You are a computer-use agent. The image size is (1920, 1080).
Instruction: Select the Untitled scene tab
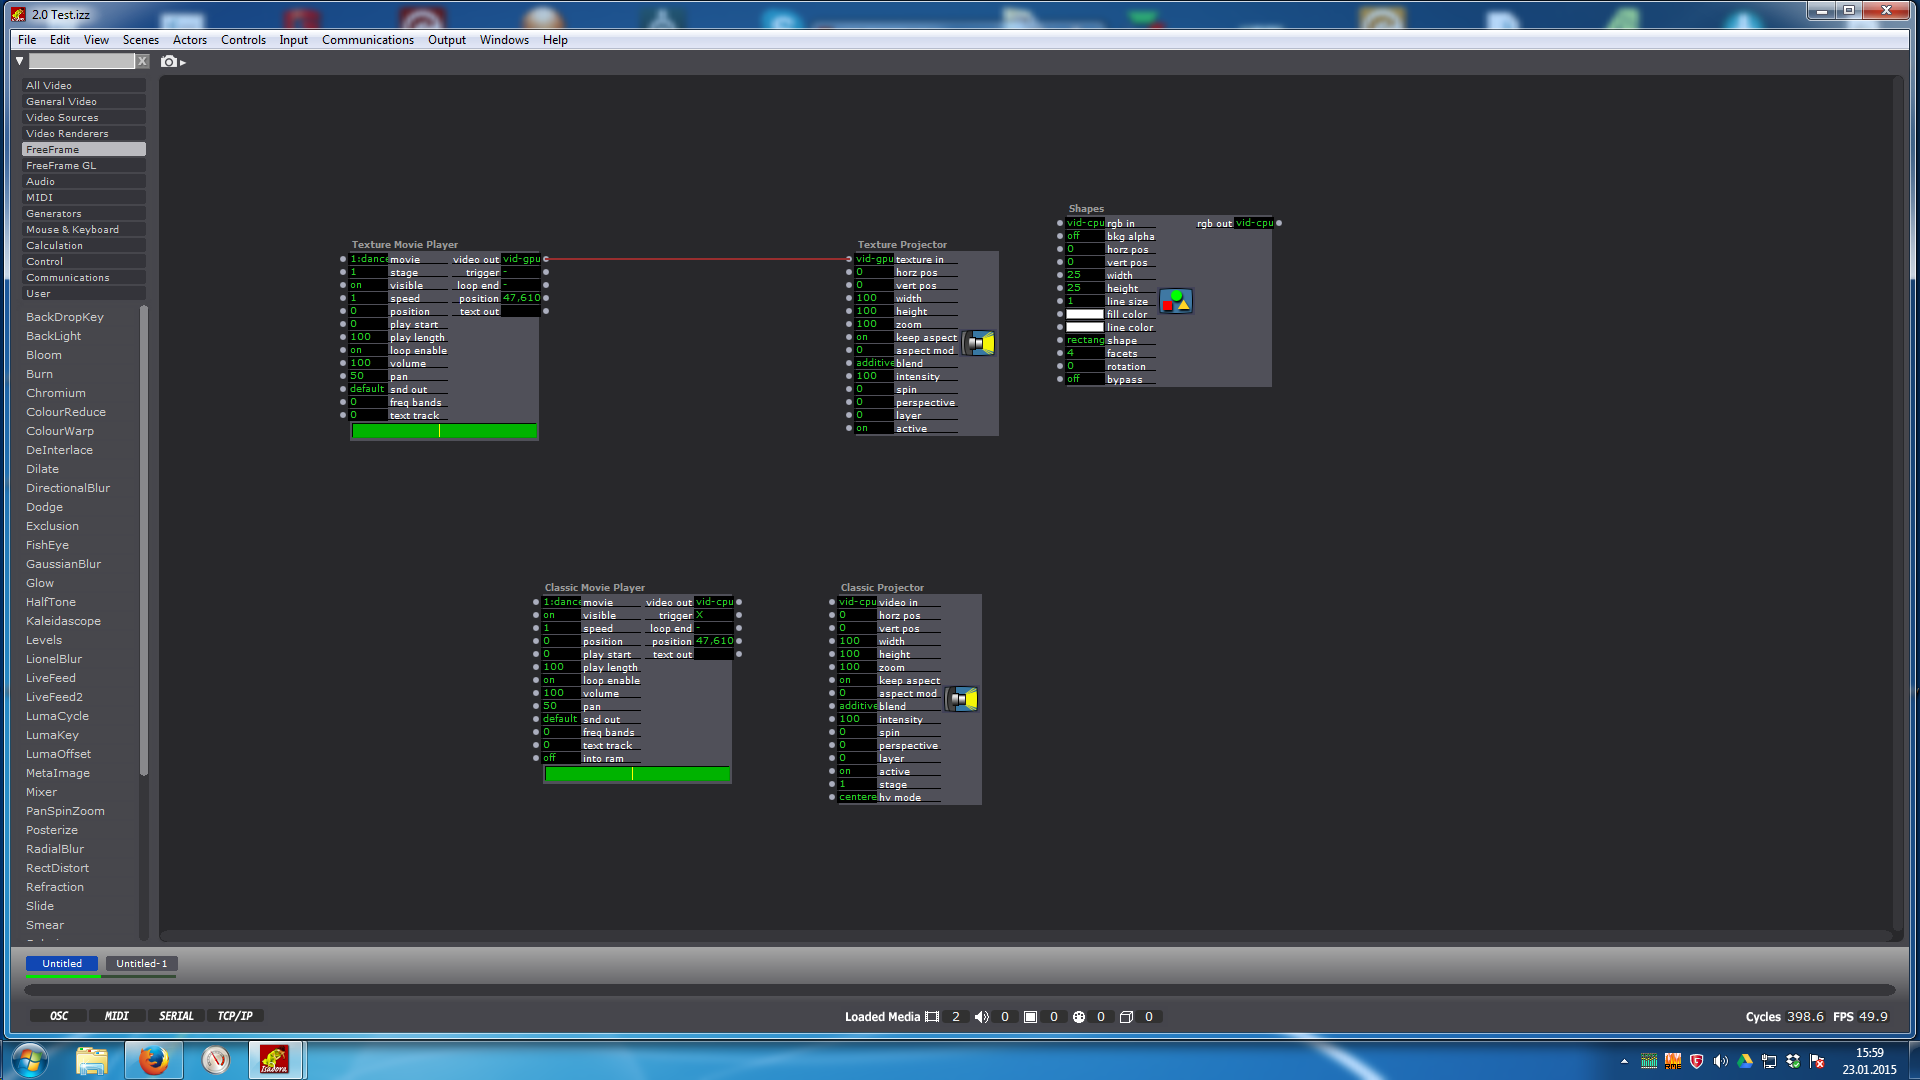pyautogui.click(x=62, y=964)
